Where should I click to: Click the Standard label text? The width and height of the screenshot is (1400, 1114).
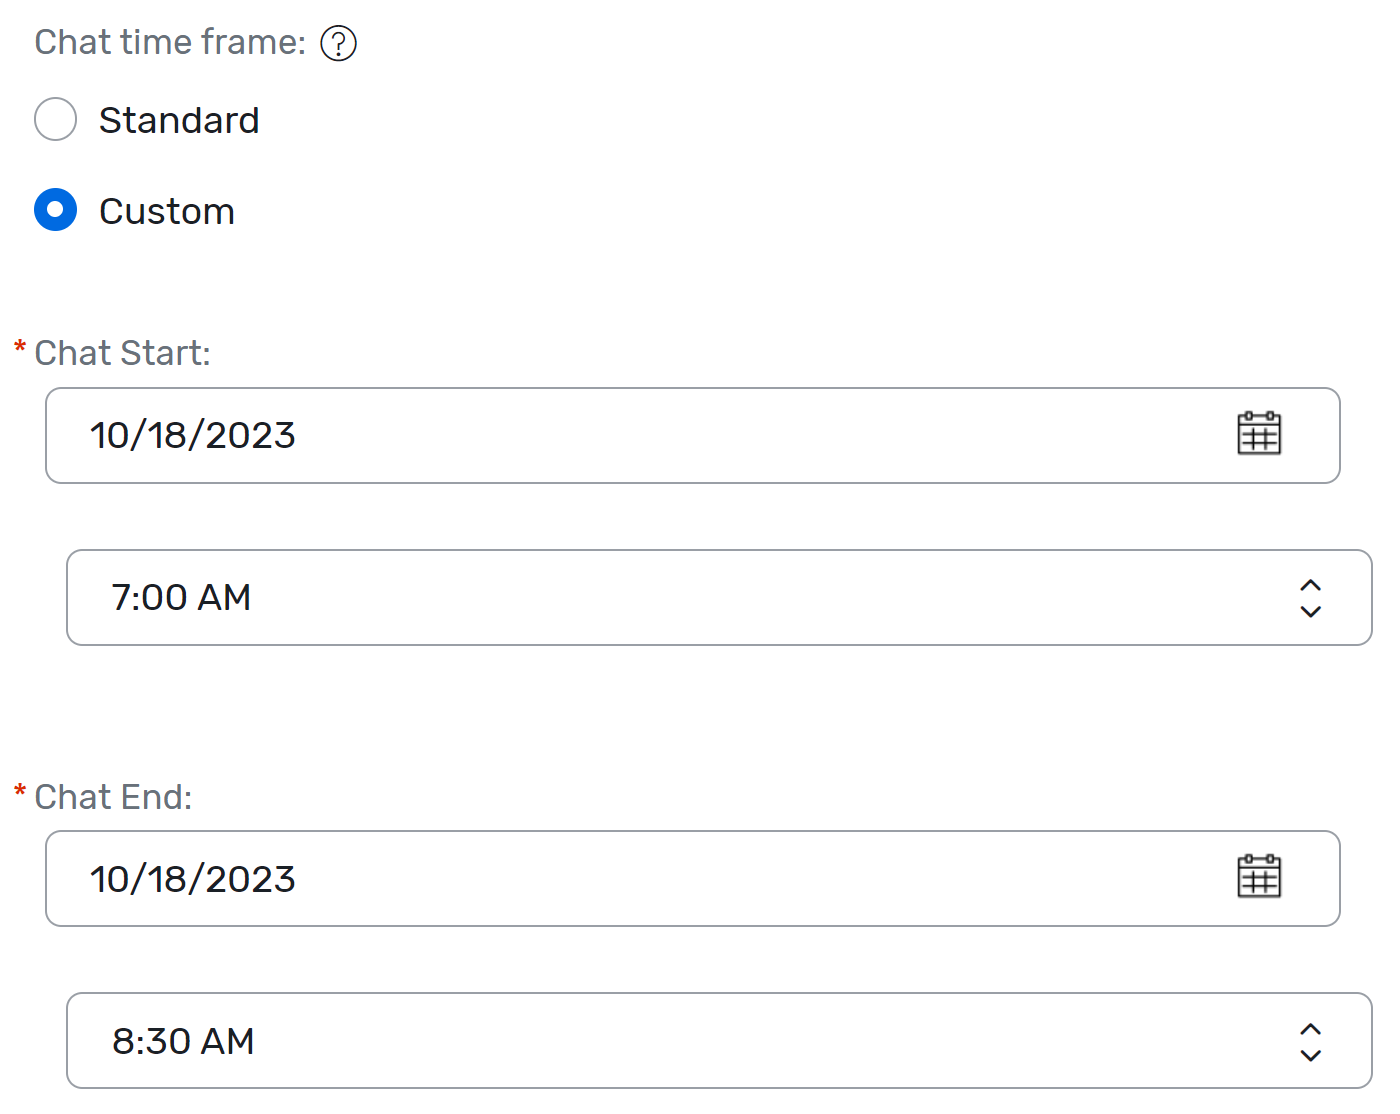coord(178,119)
